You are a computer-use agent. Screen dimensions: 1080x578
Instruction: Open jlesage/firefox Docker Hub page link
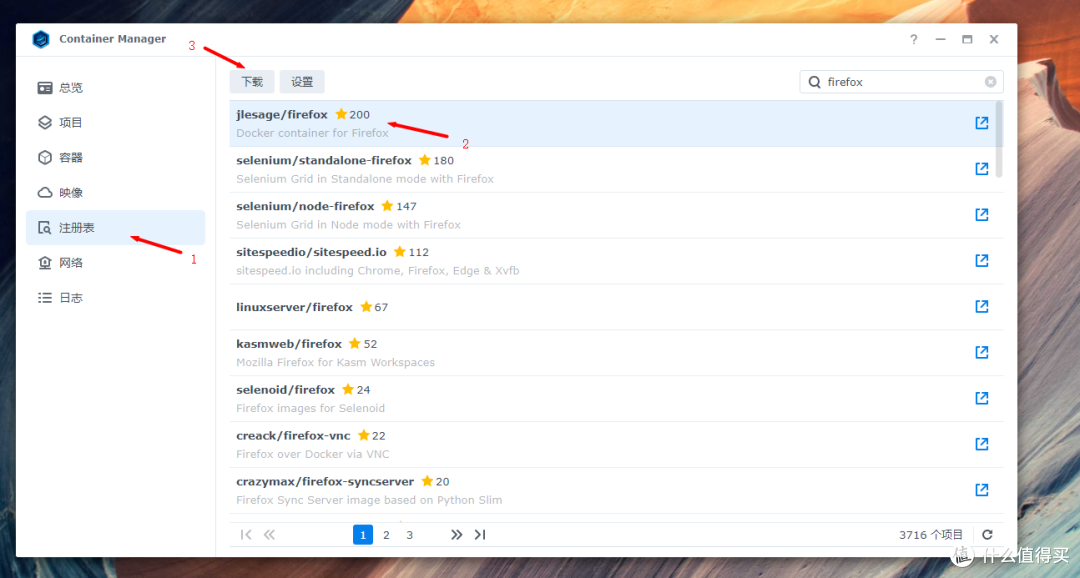(981, 122)
